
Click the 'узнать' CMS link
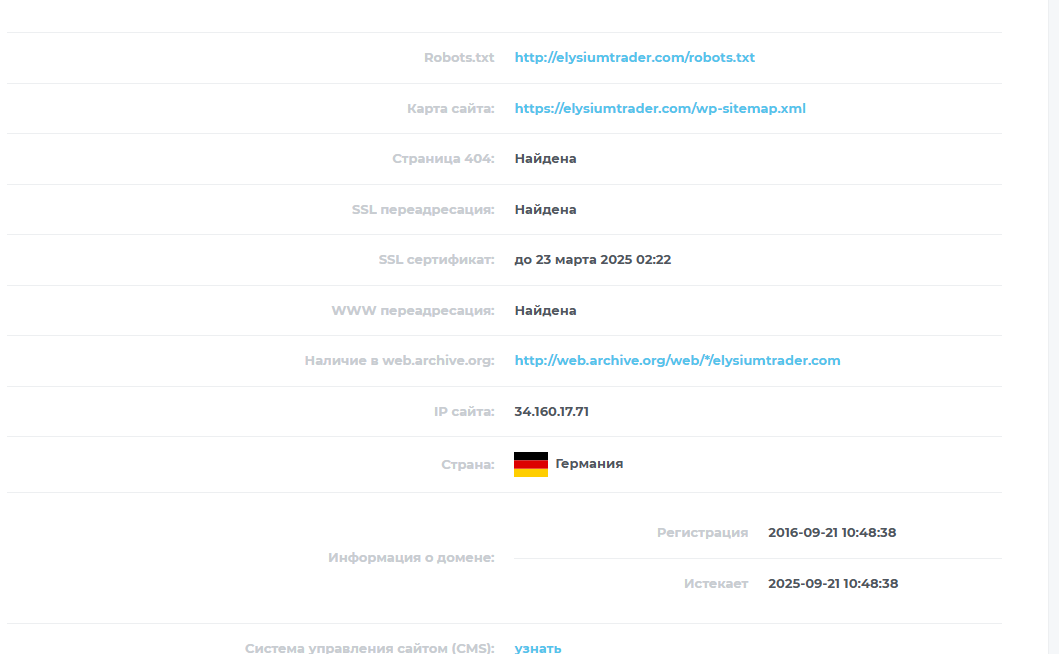[538, 648]
